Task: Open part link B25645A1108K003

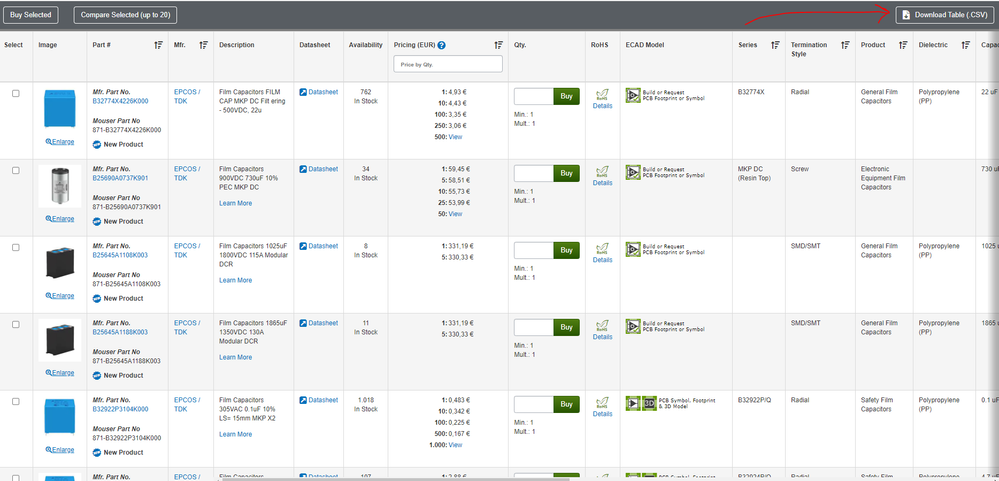Action: pos(120,255)
